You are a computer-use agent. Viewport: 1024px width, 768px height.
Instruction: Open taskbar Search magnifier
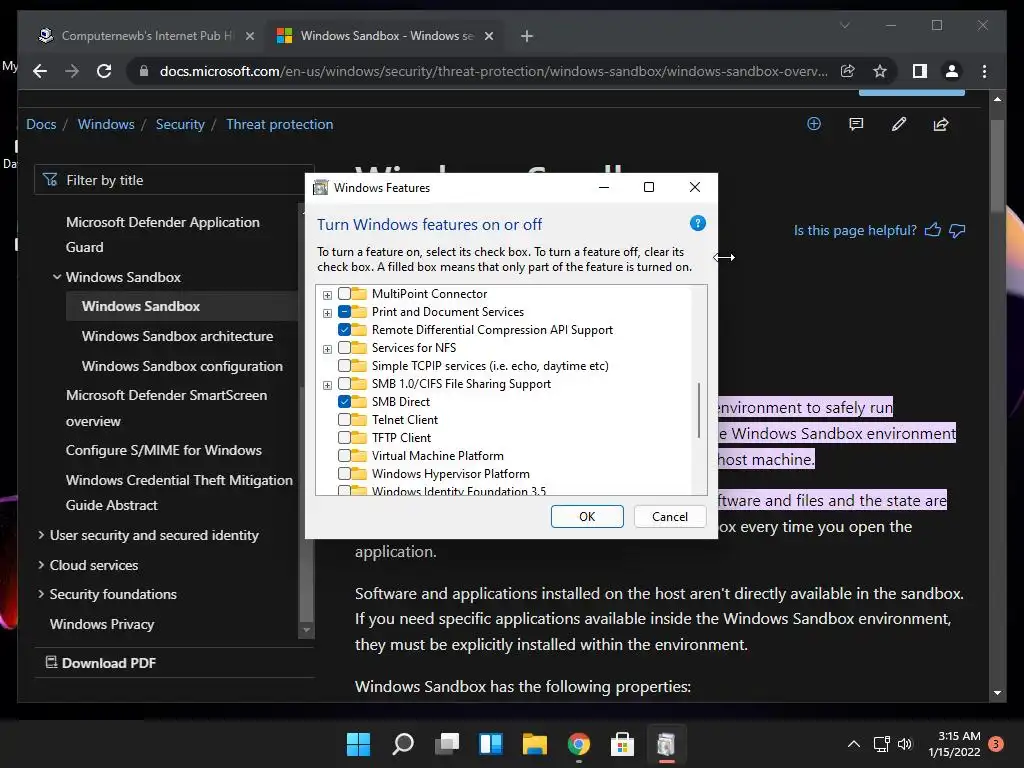402,744
